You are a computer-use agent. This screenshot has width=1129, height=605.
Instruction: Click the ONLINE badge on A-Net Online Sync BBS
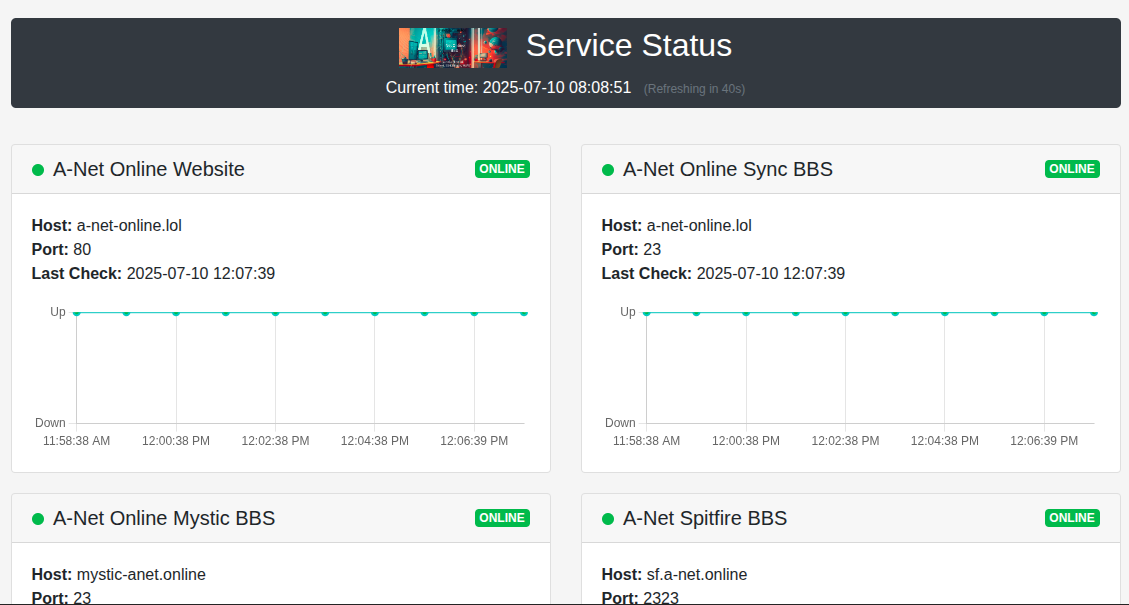point(1072,169)
